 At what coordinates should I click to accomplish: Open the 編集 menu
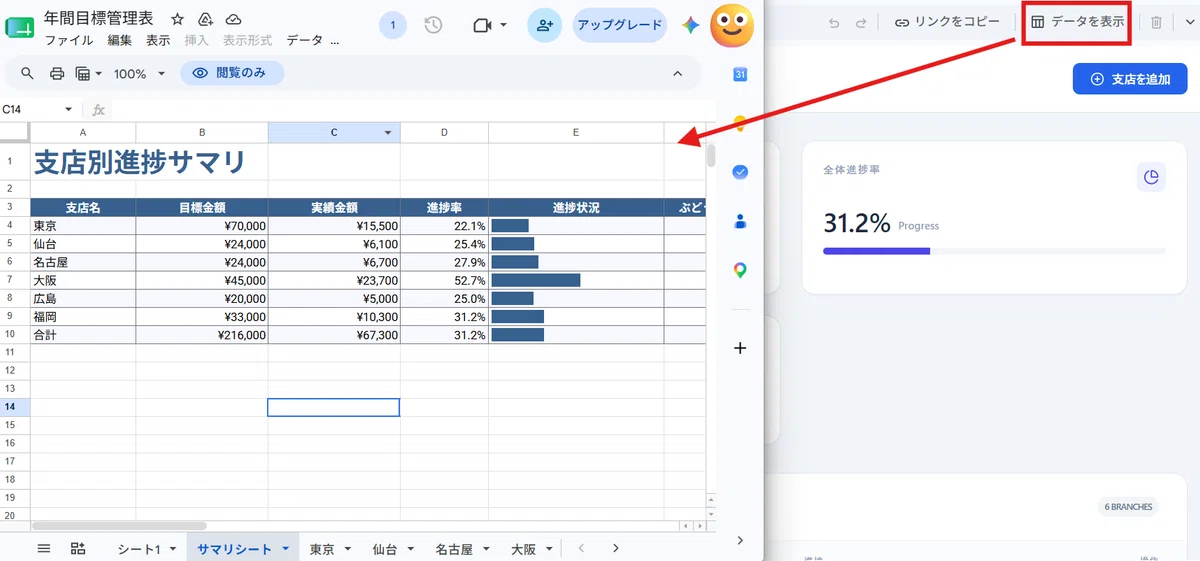(x=119, y=40)
